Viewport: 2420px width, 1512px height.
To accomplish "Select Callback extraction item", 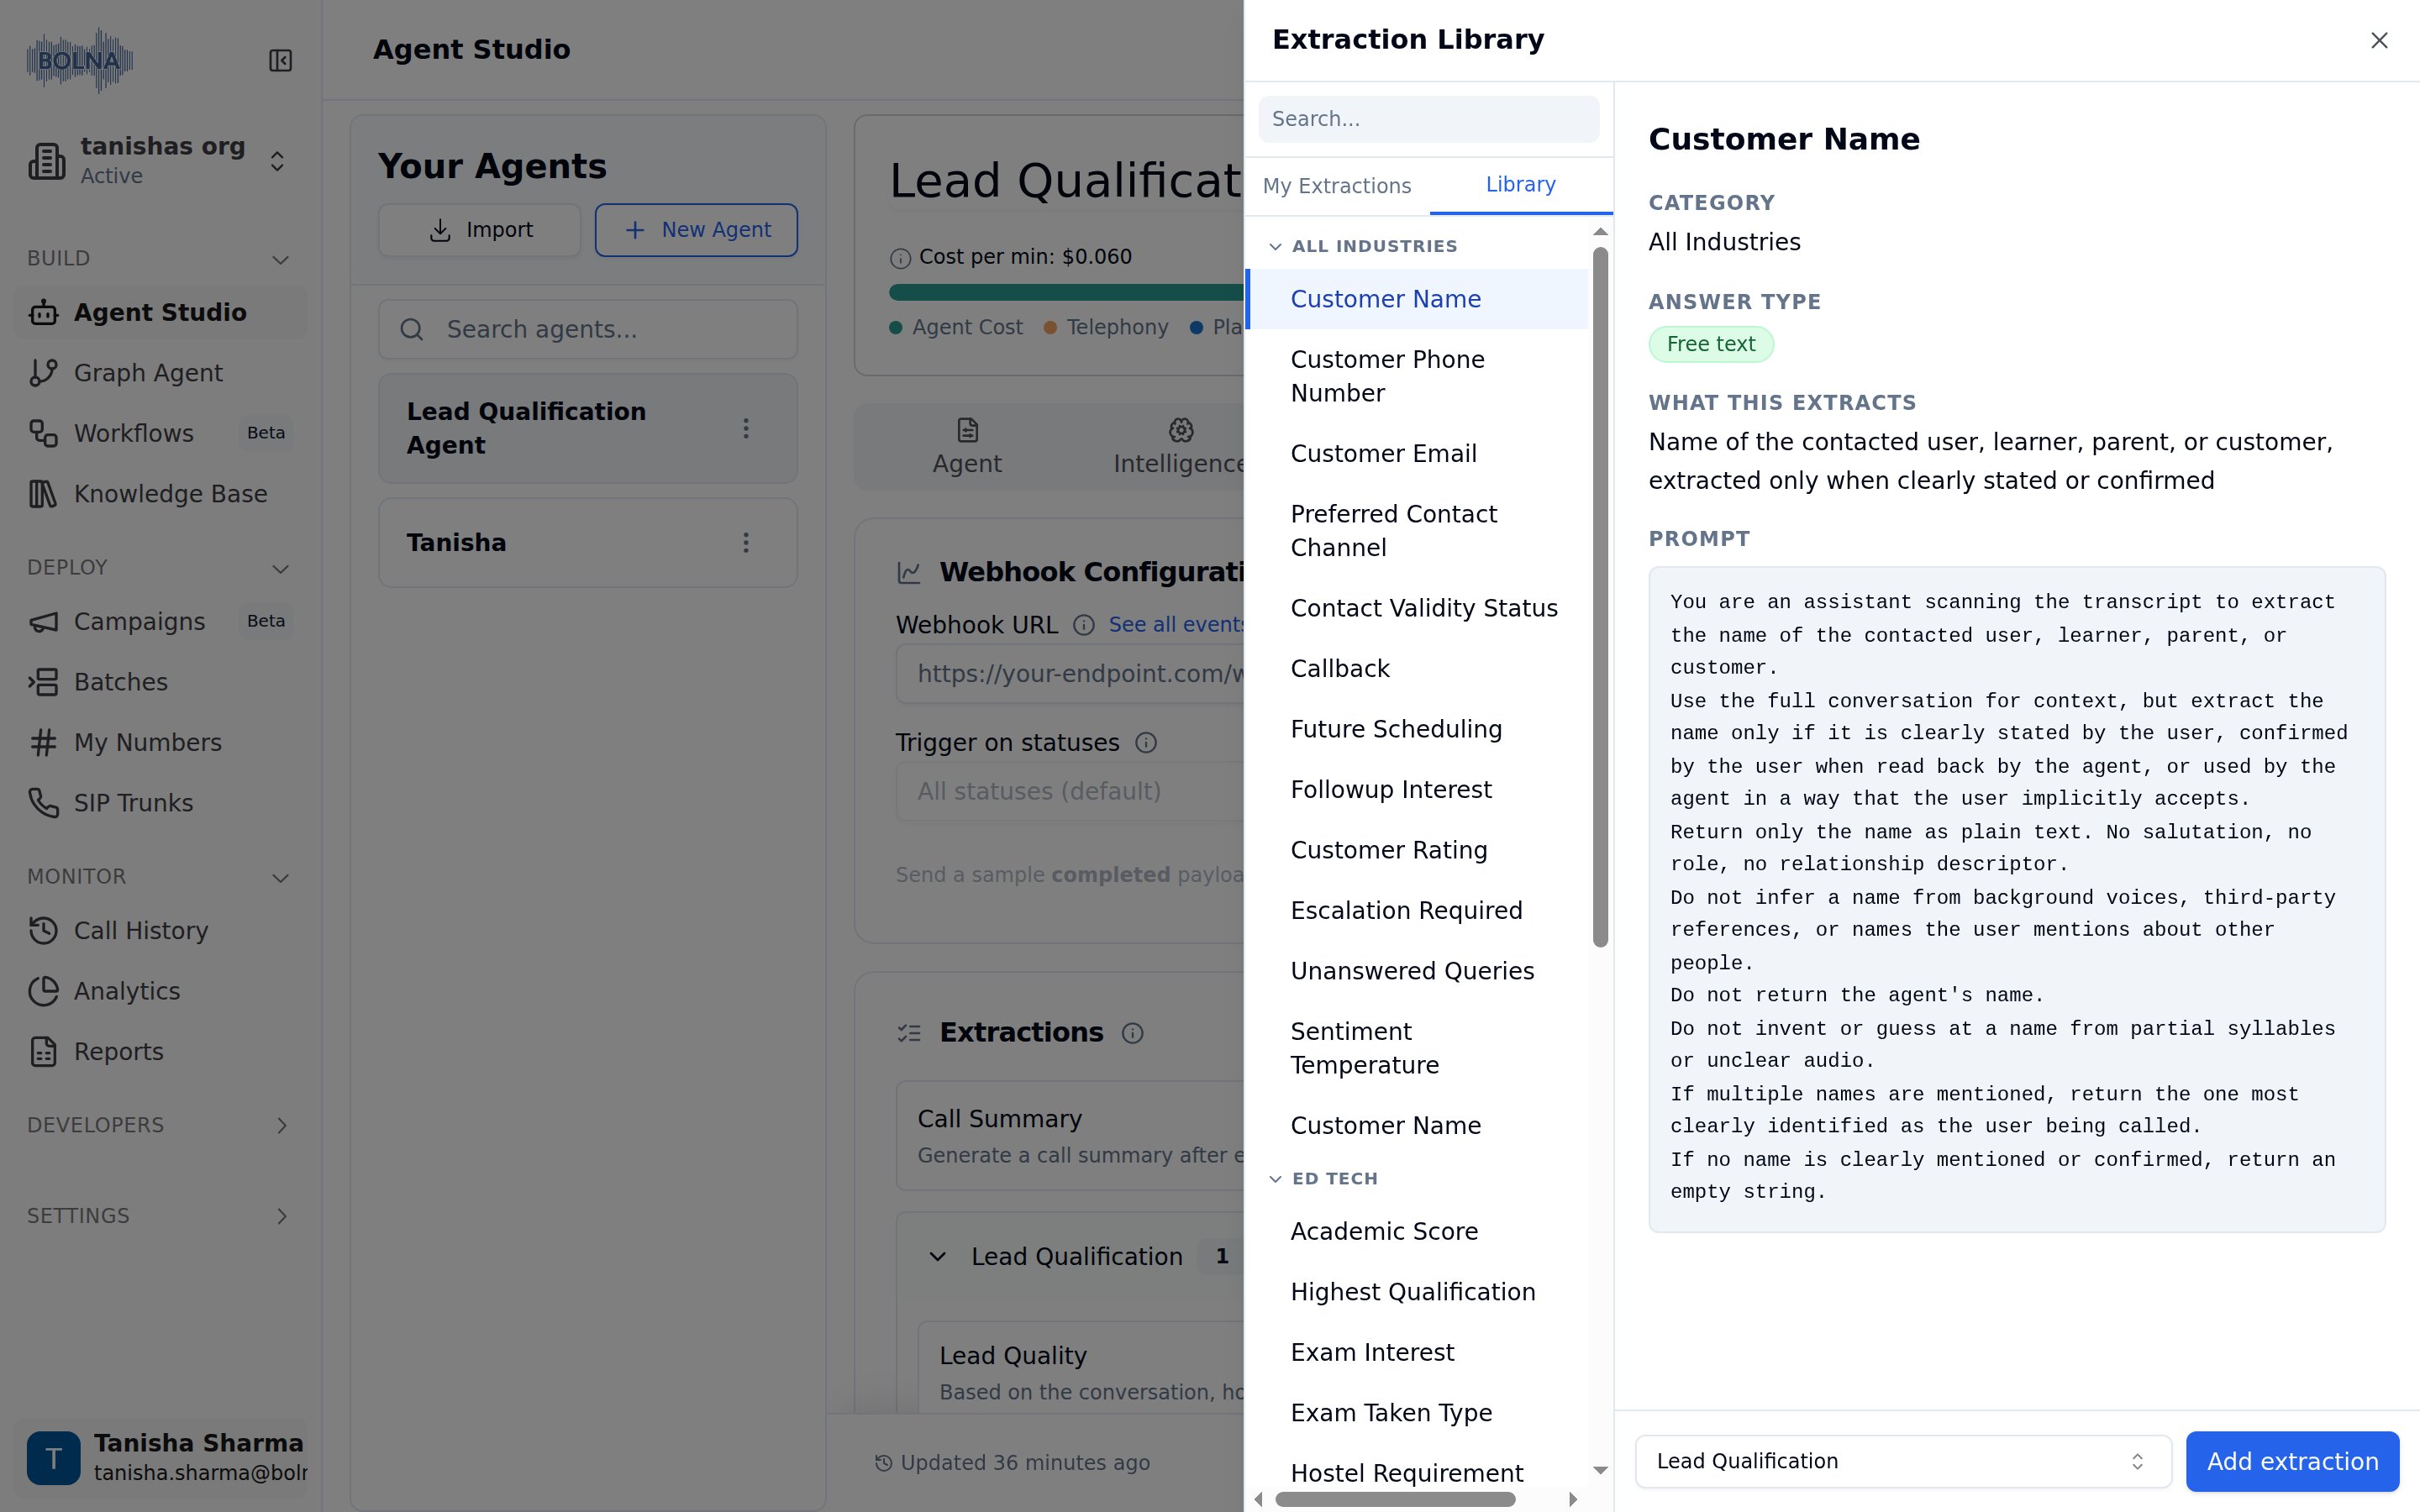I will 1416,669.
